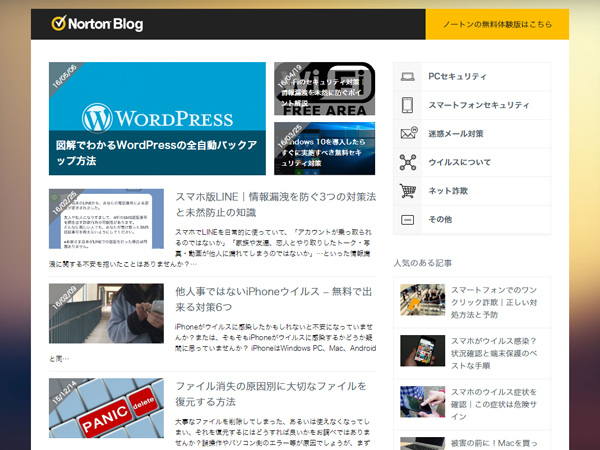Click the その他 ellipsis box icon
Viewport: 600px width, 450px height.
[408, 220]
